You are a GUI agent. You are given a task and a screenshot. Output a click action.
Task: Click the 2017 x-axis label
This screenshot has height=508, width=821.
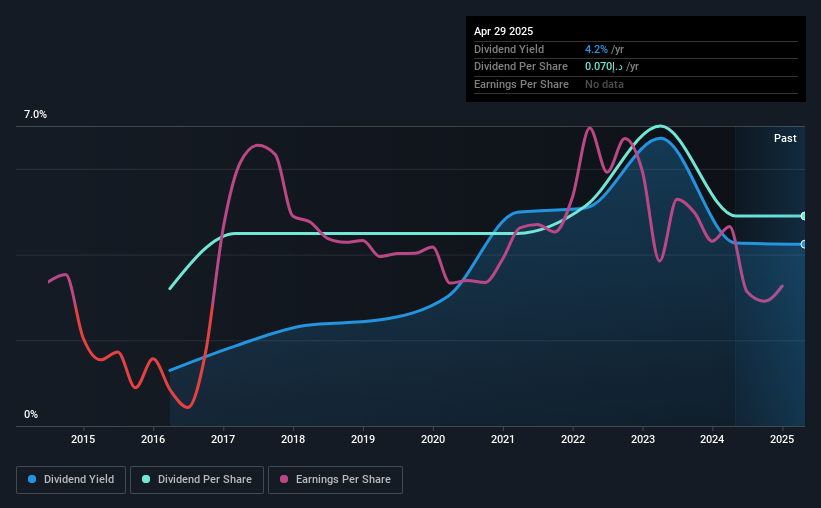coord(223,439)
